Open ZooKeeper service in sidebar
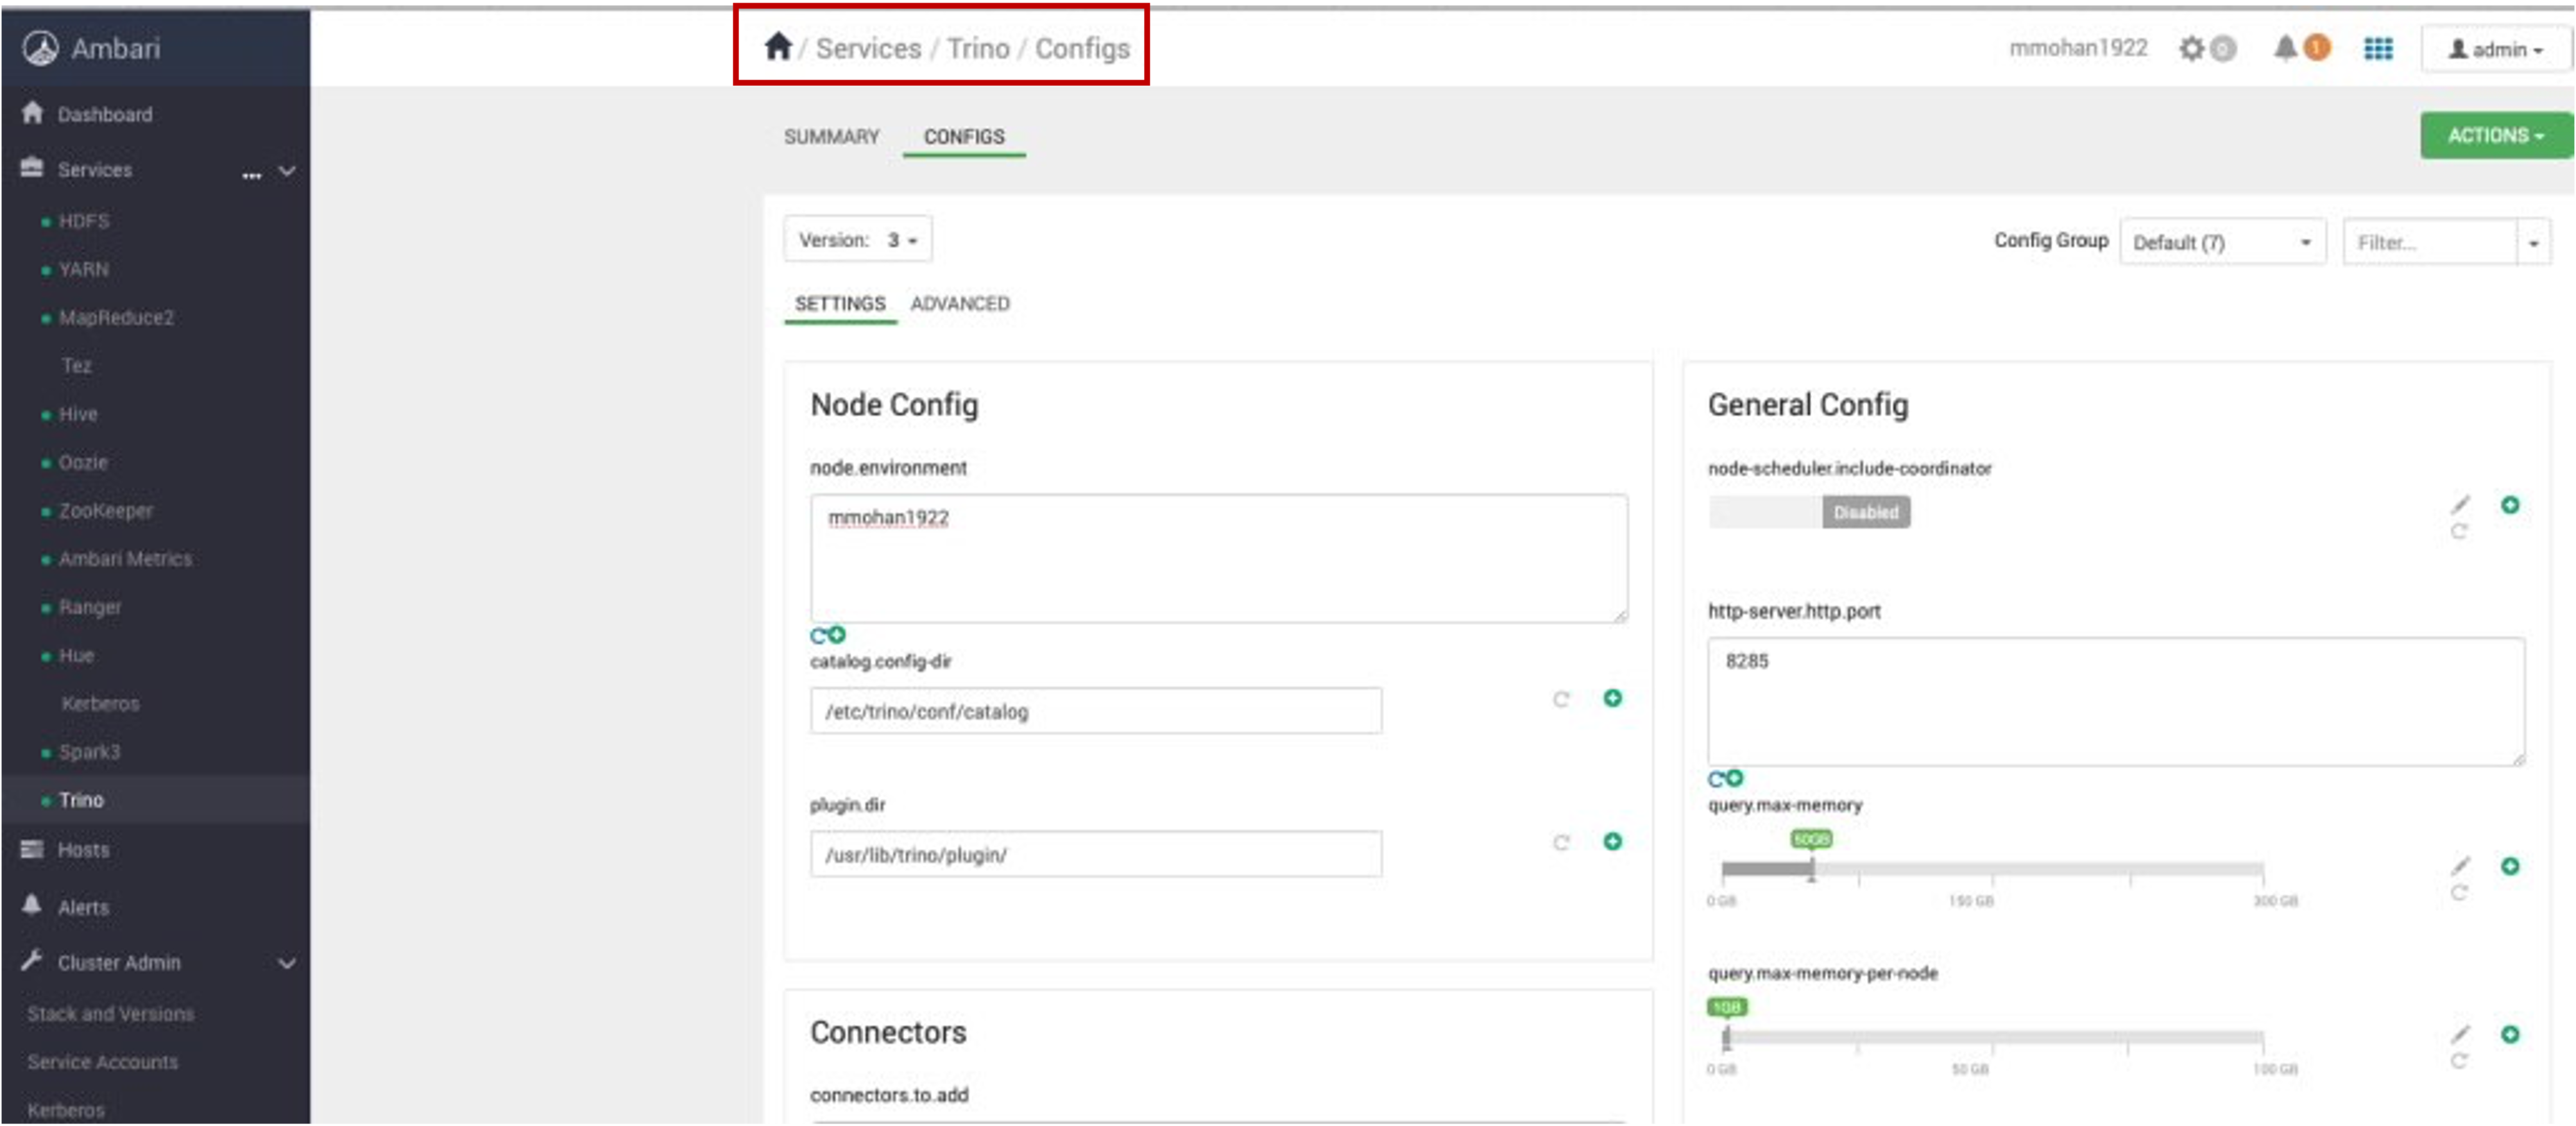 105,511
